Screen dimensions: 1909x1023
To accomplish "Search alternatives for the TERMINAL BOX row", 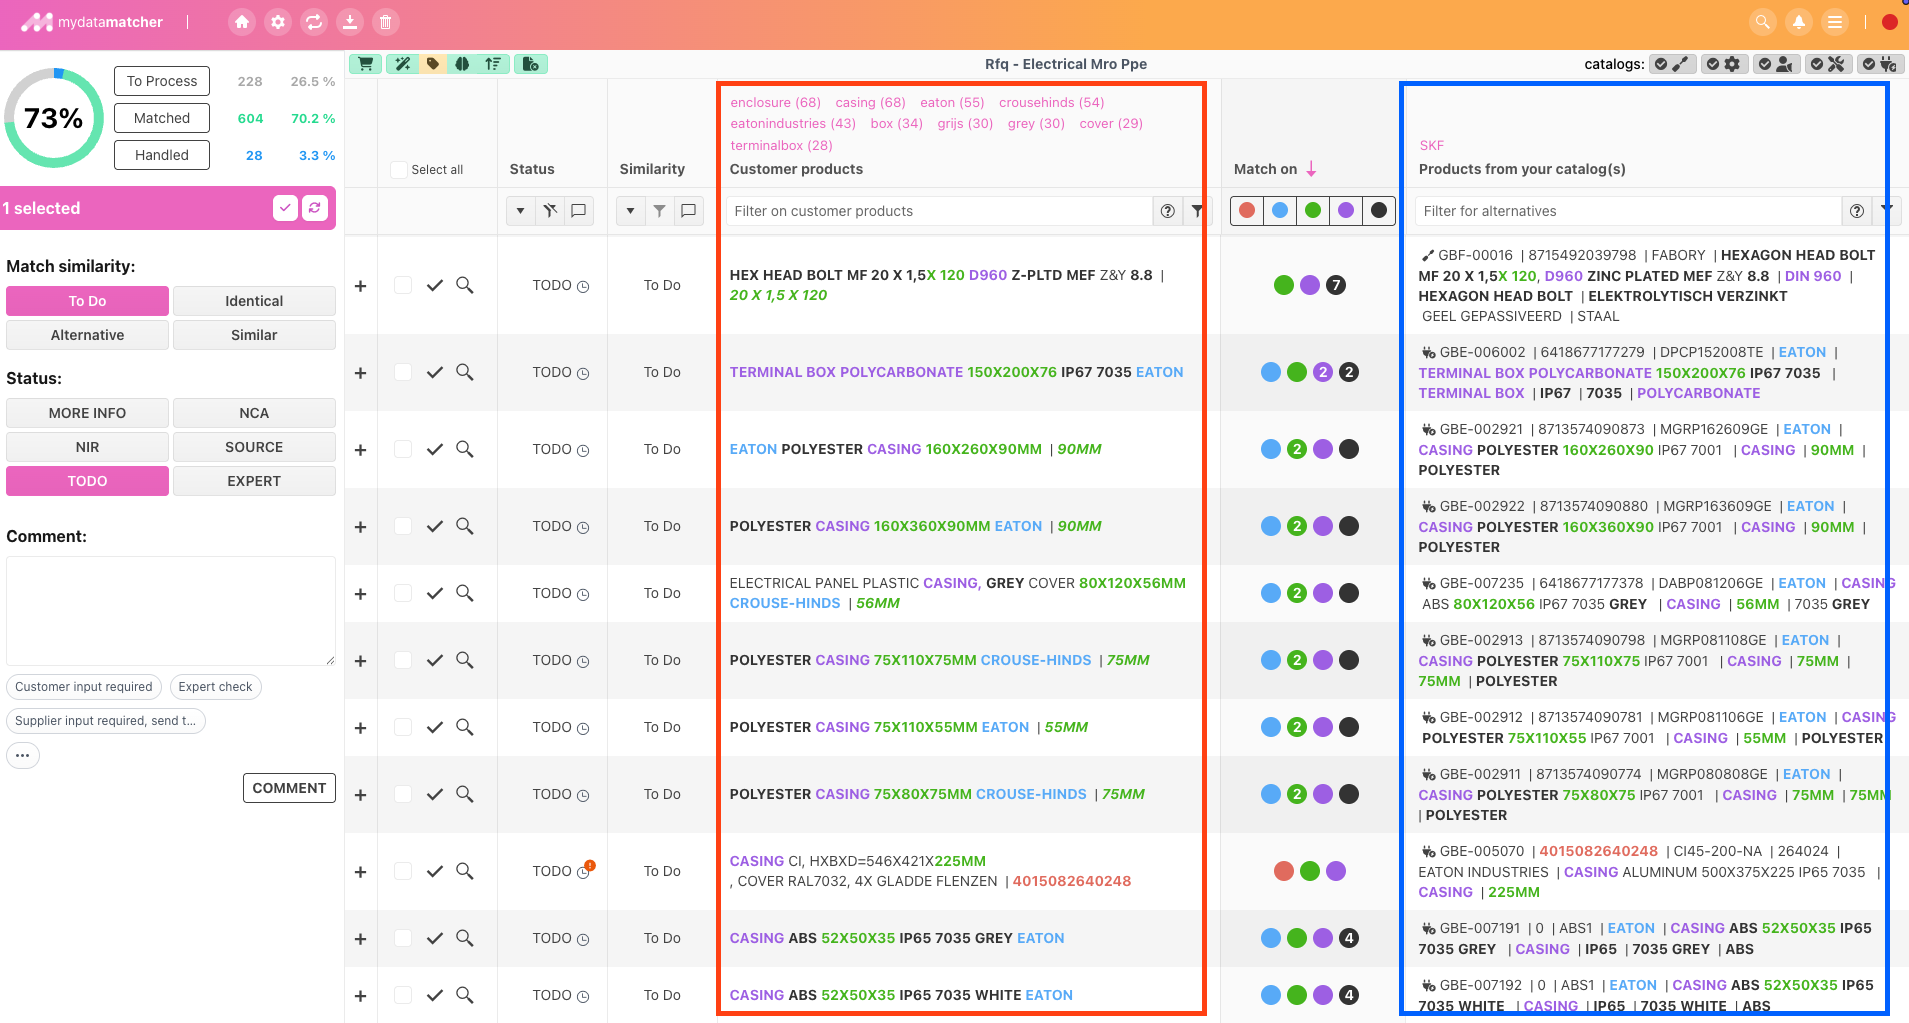I will (x=465, y=372).
